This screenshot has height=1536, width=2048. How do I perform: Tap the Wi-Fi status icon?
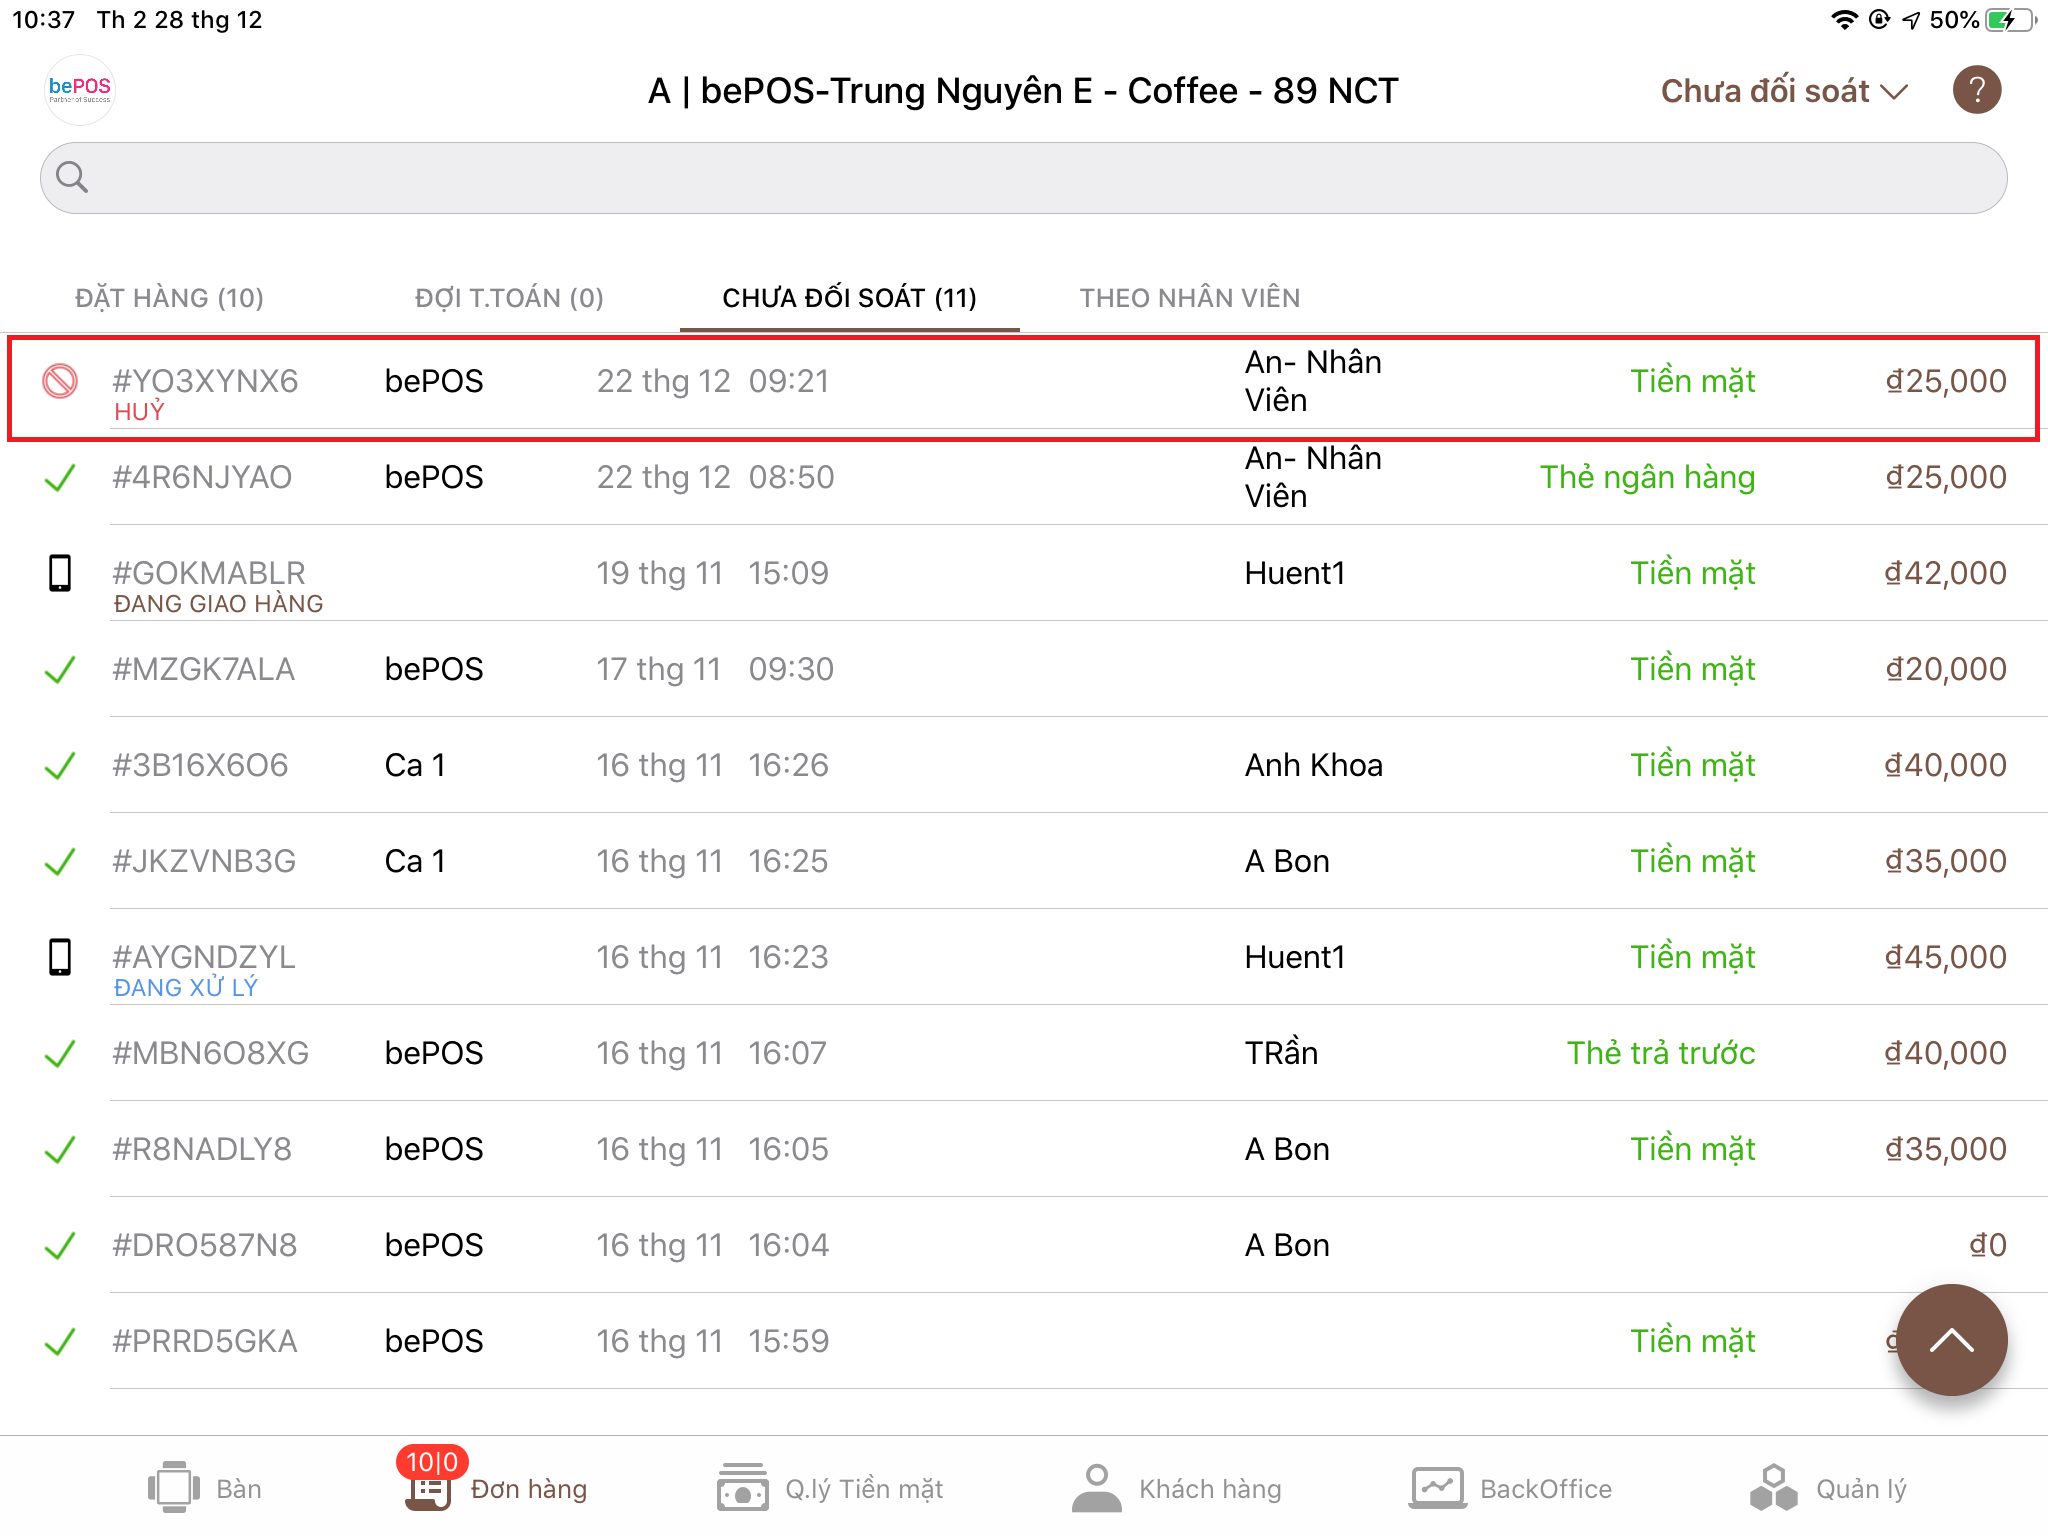tap(1844, 20)
